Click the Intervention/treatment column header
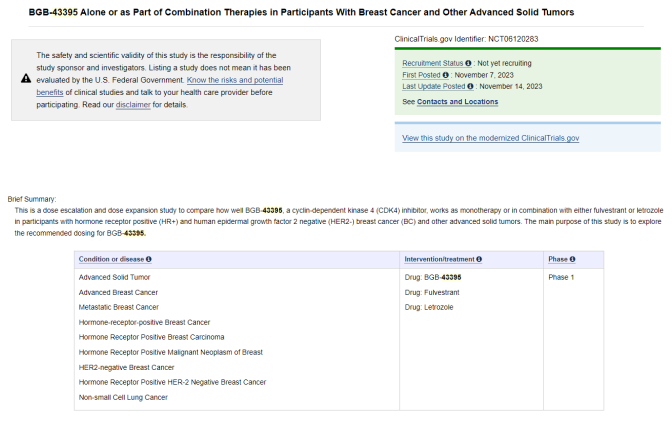Image resolution: width=672 pixels, height=421 pixels. 439,259
